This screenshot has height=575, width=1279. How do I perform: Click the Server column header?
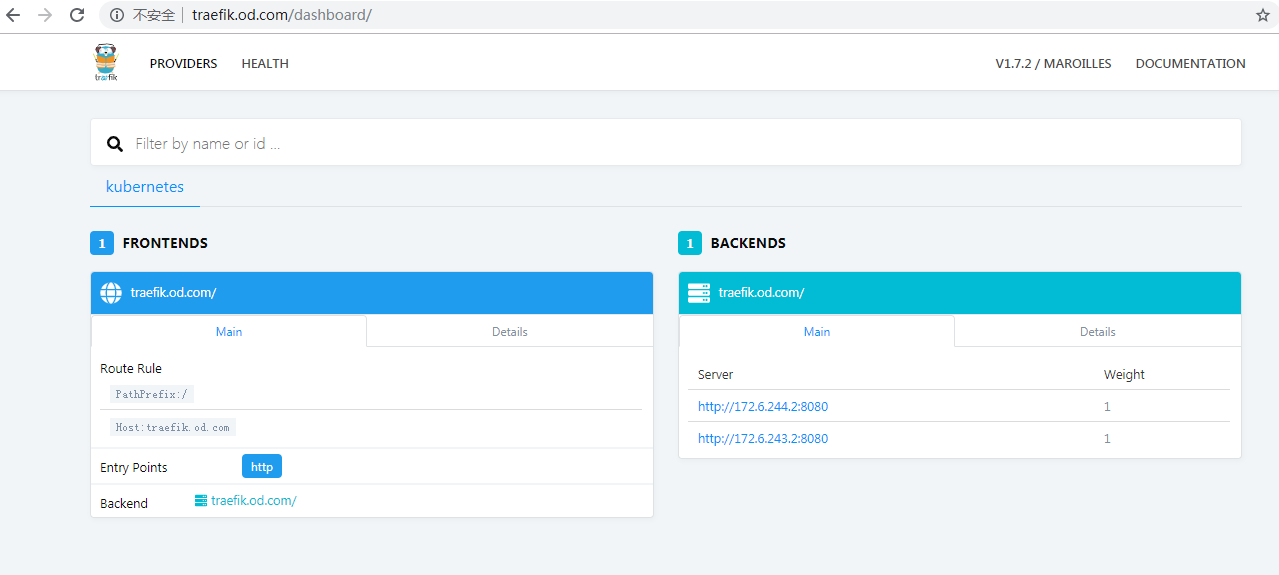click(x=716, y=375)
